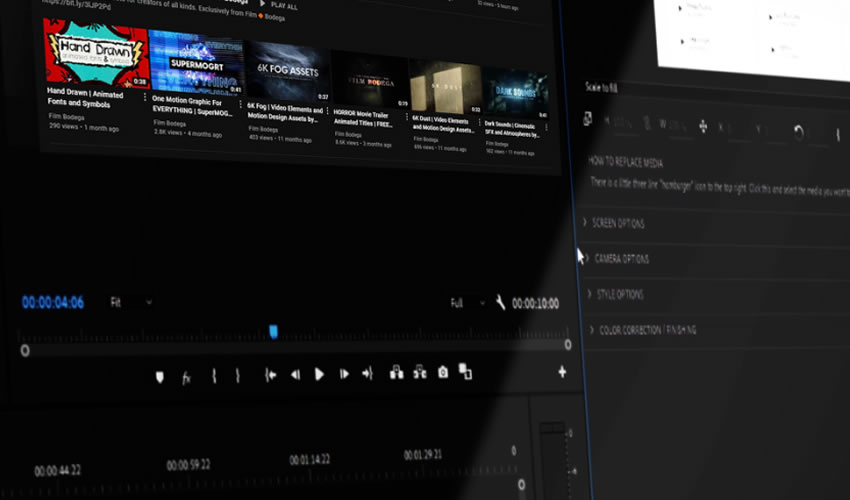The height and width of the screenshot is (500, 850).
Task: Click the blue playhead on the scrub bar
Action: [273, 331]
